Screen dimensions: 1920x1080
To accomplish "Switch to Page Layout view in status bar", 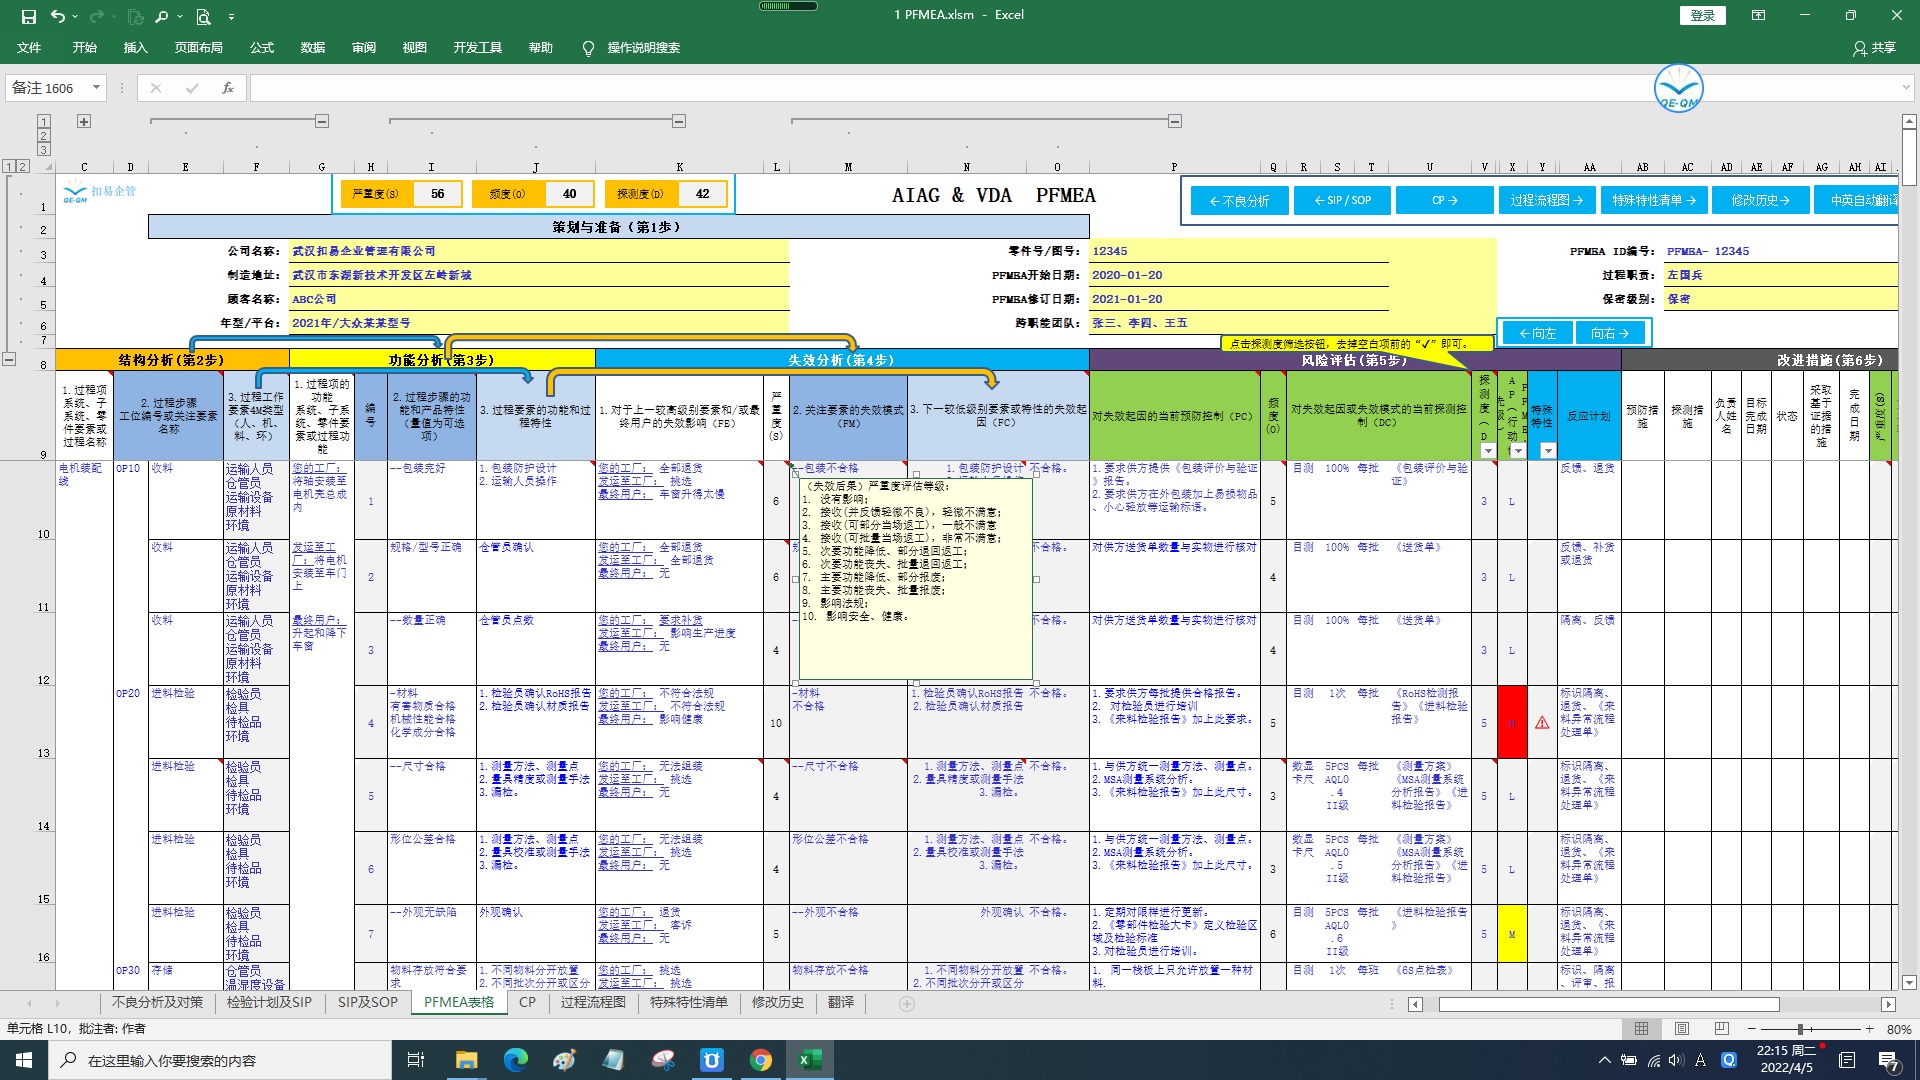I will [1681, 1029].
